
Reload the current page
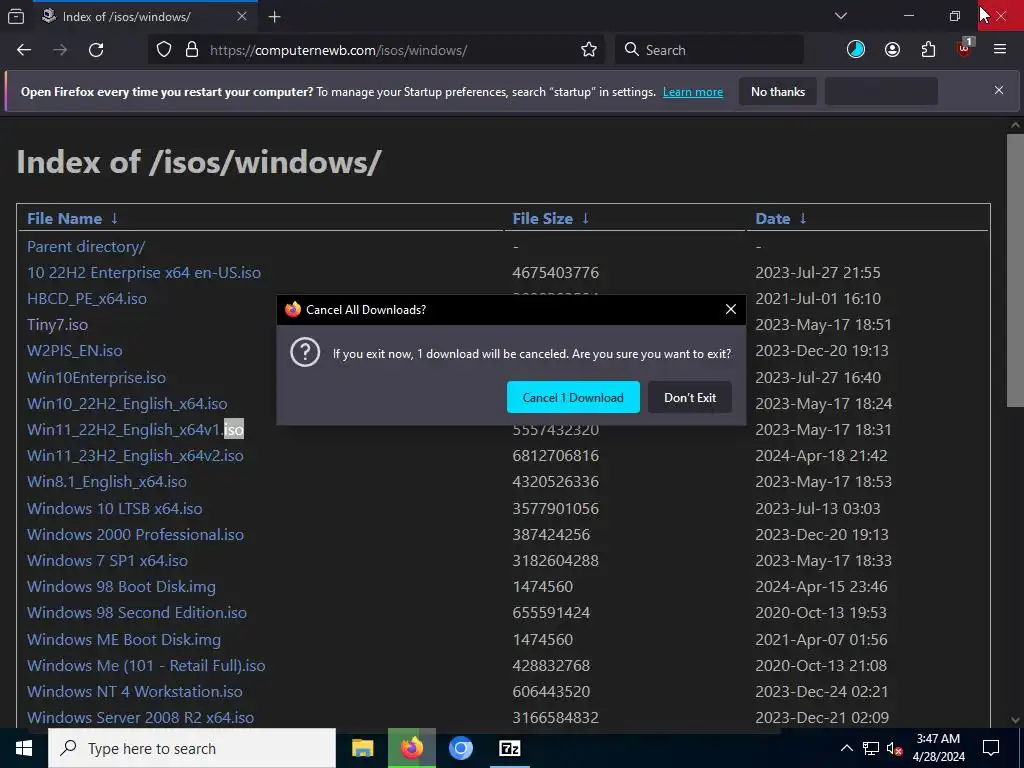[96, 50]
